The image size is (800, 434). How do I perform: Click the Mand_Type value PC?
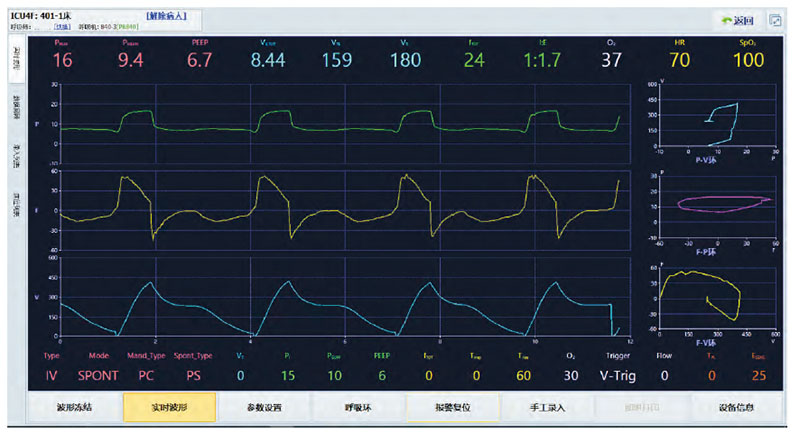coord(146,376)
